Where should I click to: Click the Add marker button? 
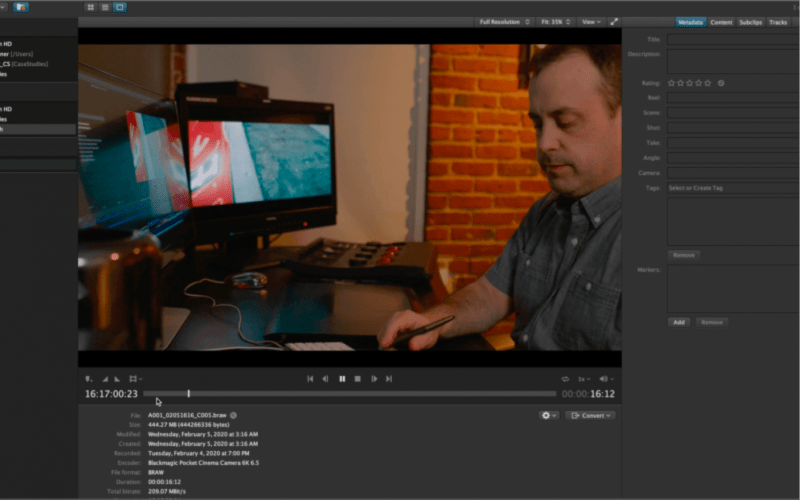pyautogui.click(x=679, y=322)
